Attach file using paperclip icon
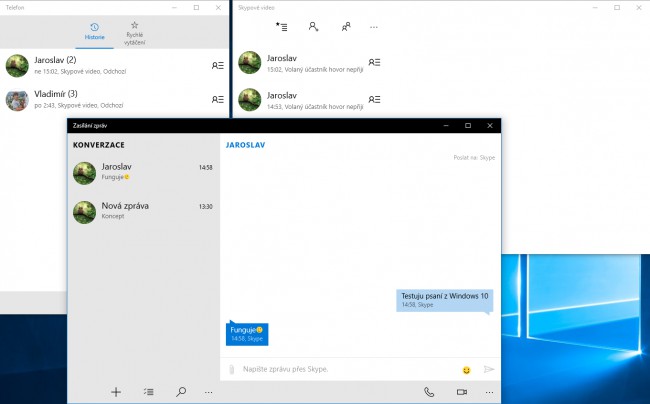 click(232, 369)
